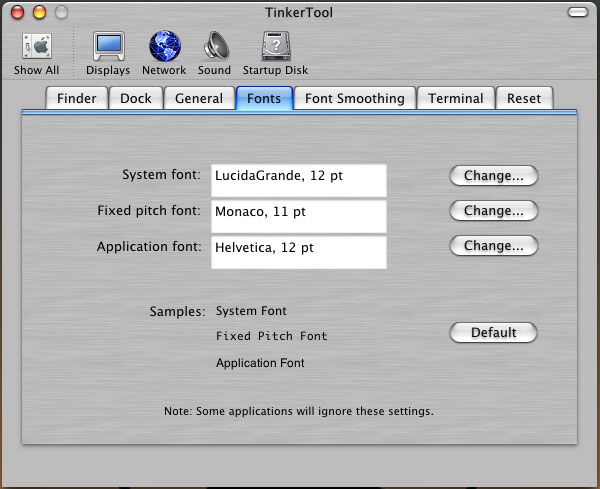
Task: Click the System font field showing LucidaGrande
Action: pos(299,181)
